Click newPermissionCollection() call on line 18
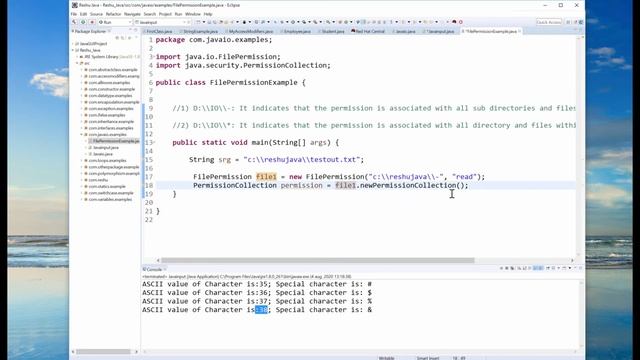The height and width of the screenshot is (360, 640). [x=412, y=185]
